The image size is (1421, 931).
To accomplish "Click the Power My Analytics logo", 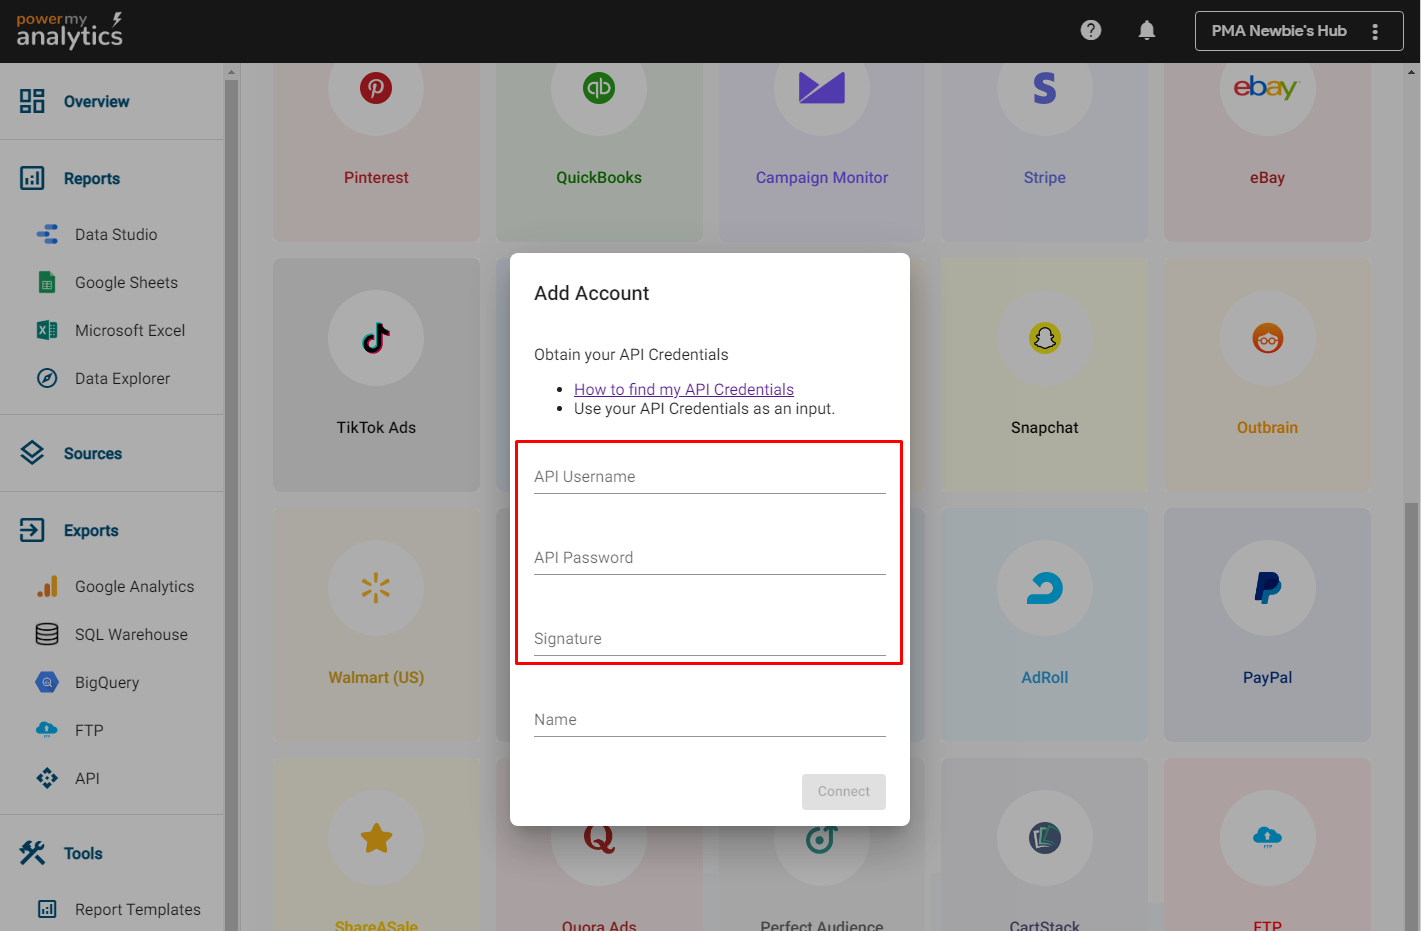I will coord(69,31).
